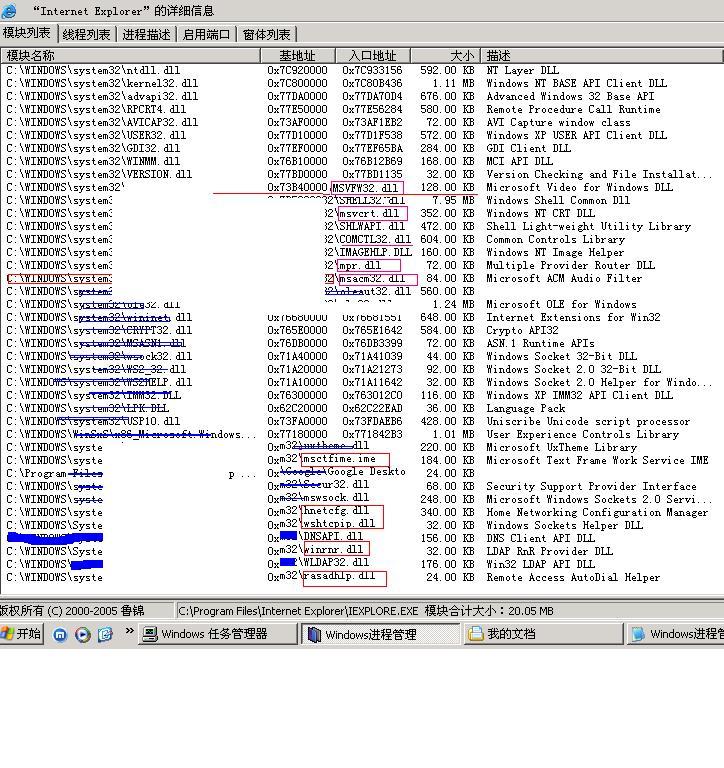Open the 线程列表 tab

click(x=86, y=34)
